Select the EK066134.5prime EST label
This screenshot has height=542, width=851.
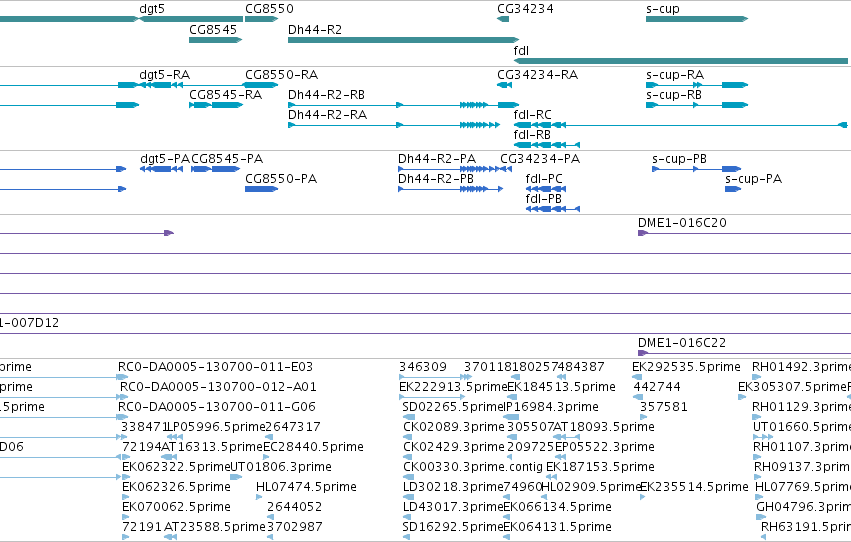tap(557, 507)
